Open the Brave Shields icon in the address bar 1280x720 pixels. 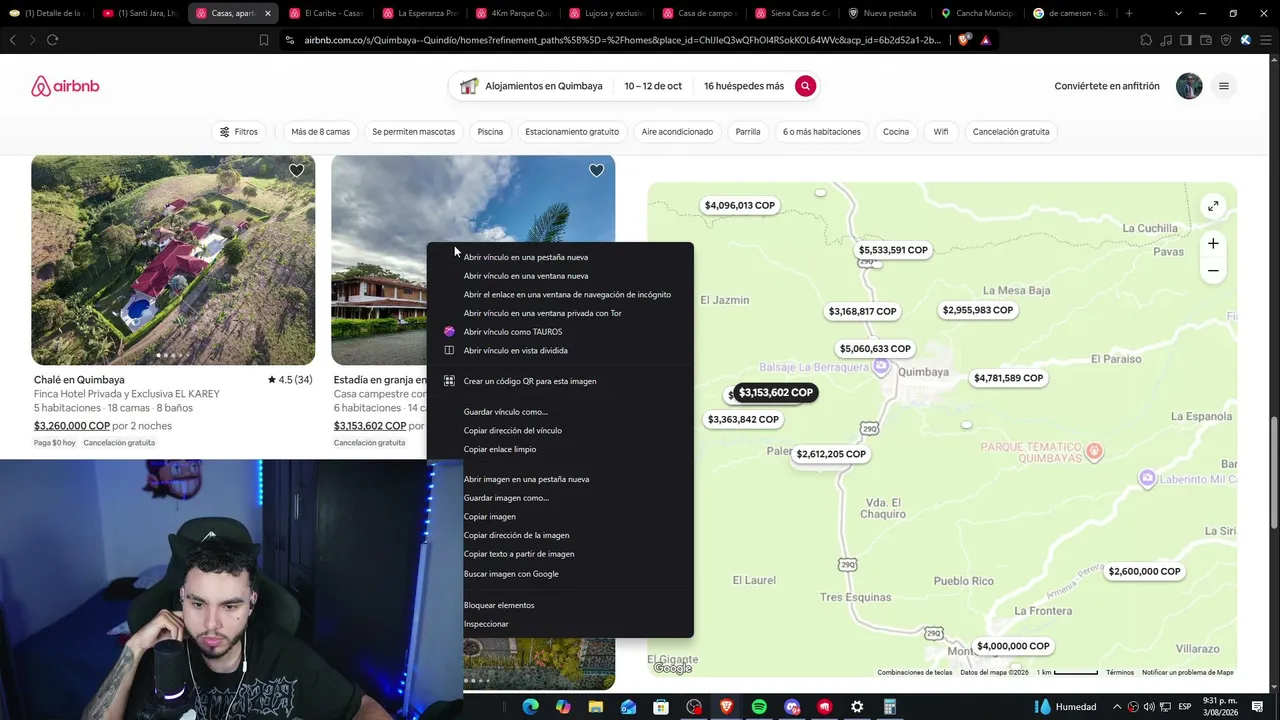[x=964, y=40]
